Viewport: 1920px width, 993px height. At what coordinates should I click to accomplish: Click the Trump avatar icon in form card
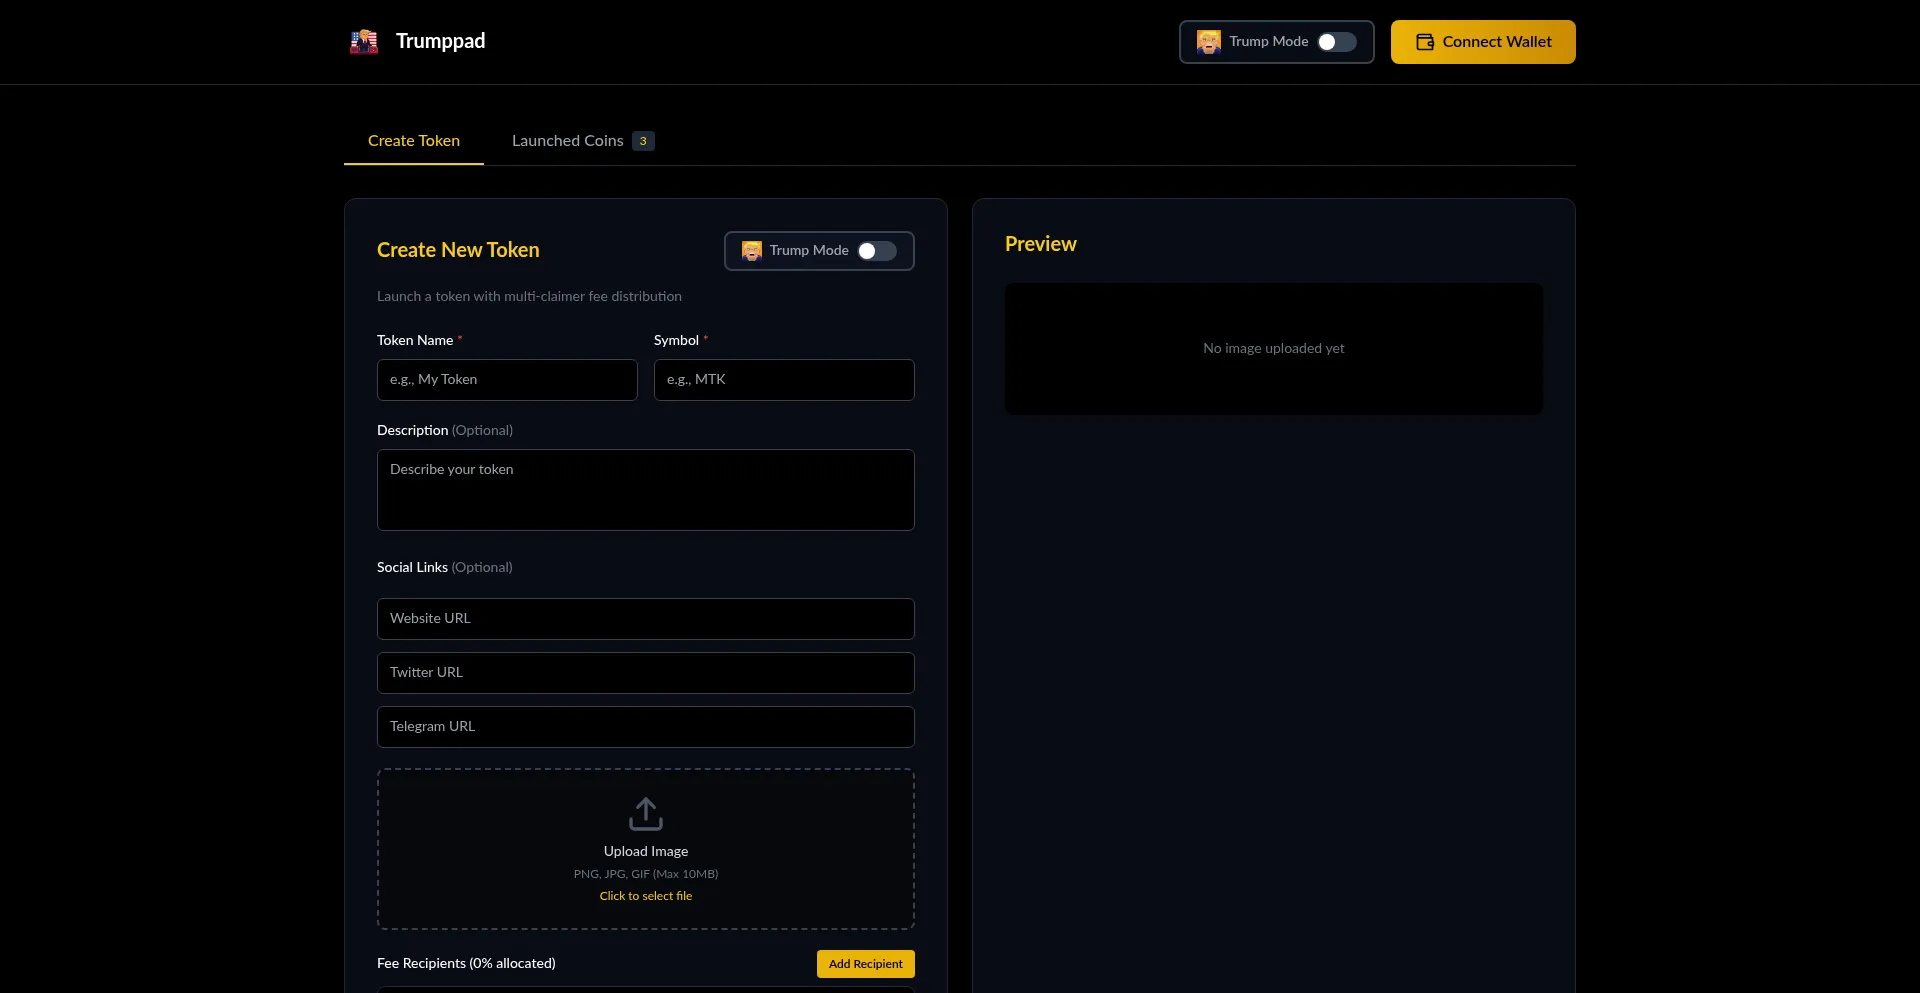[752, 251]
